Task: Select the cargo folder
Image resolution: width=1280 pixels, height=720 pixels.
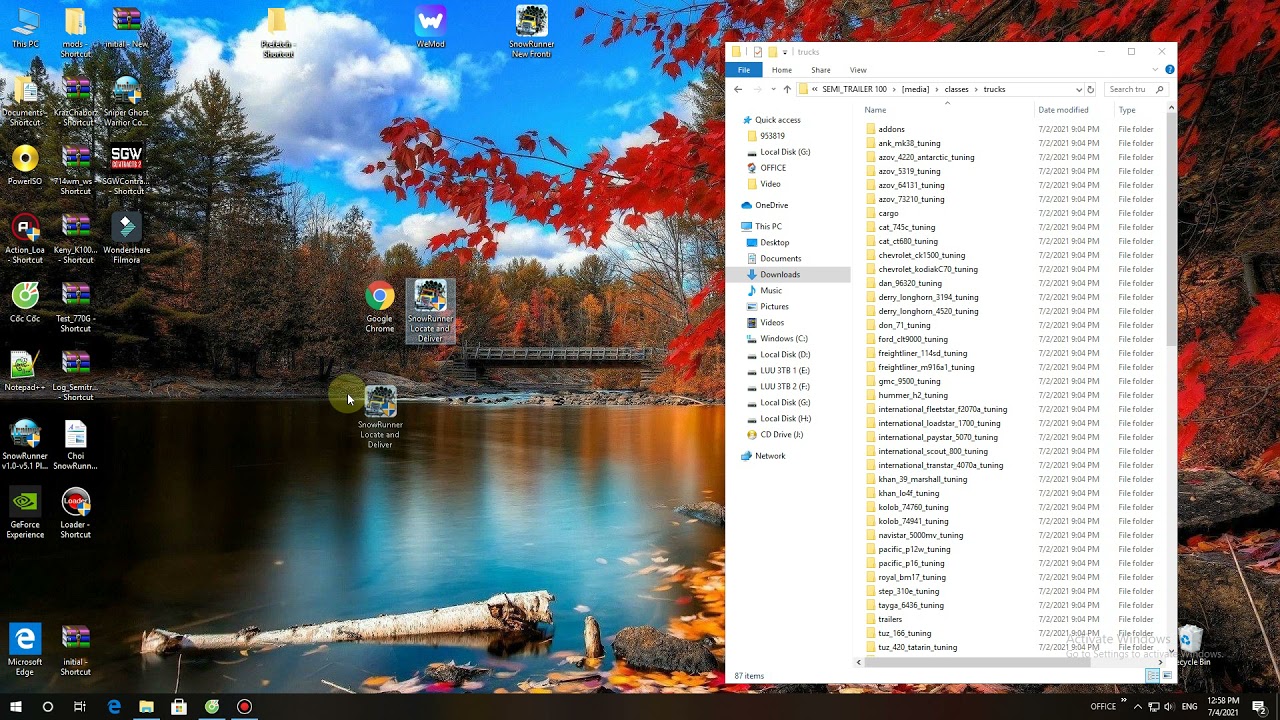Action: point(888,213)
